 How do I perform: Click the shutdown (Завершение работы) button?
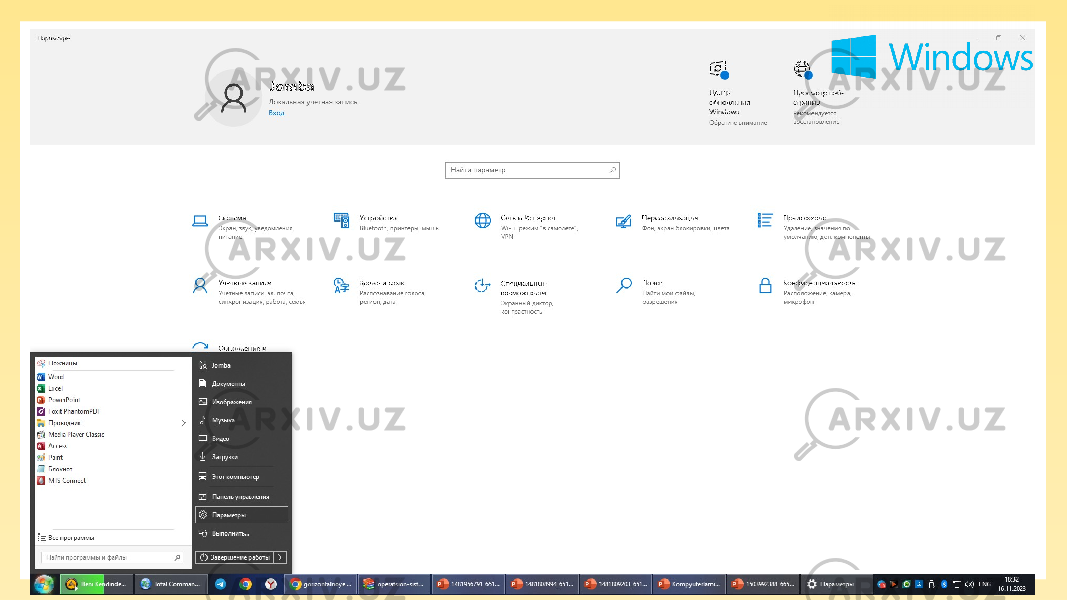(235, 557)
